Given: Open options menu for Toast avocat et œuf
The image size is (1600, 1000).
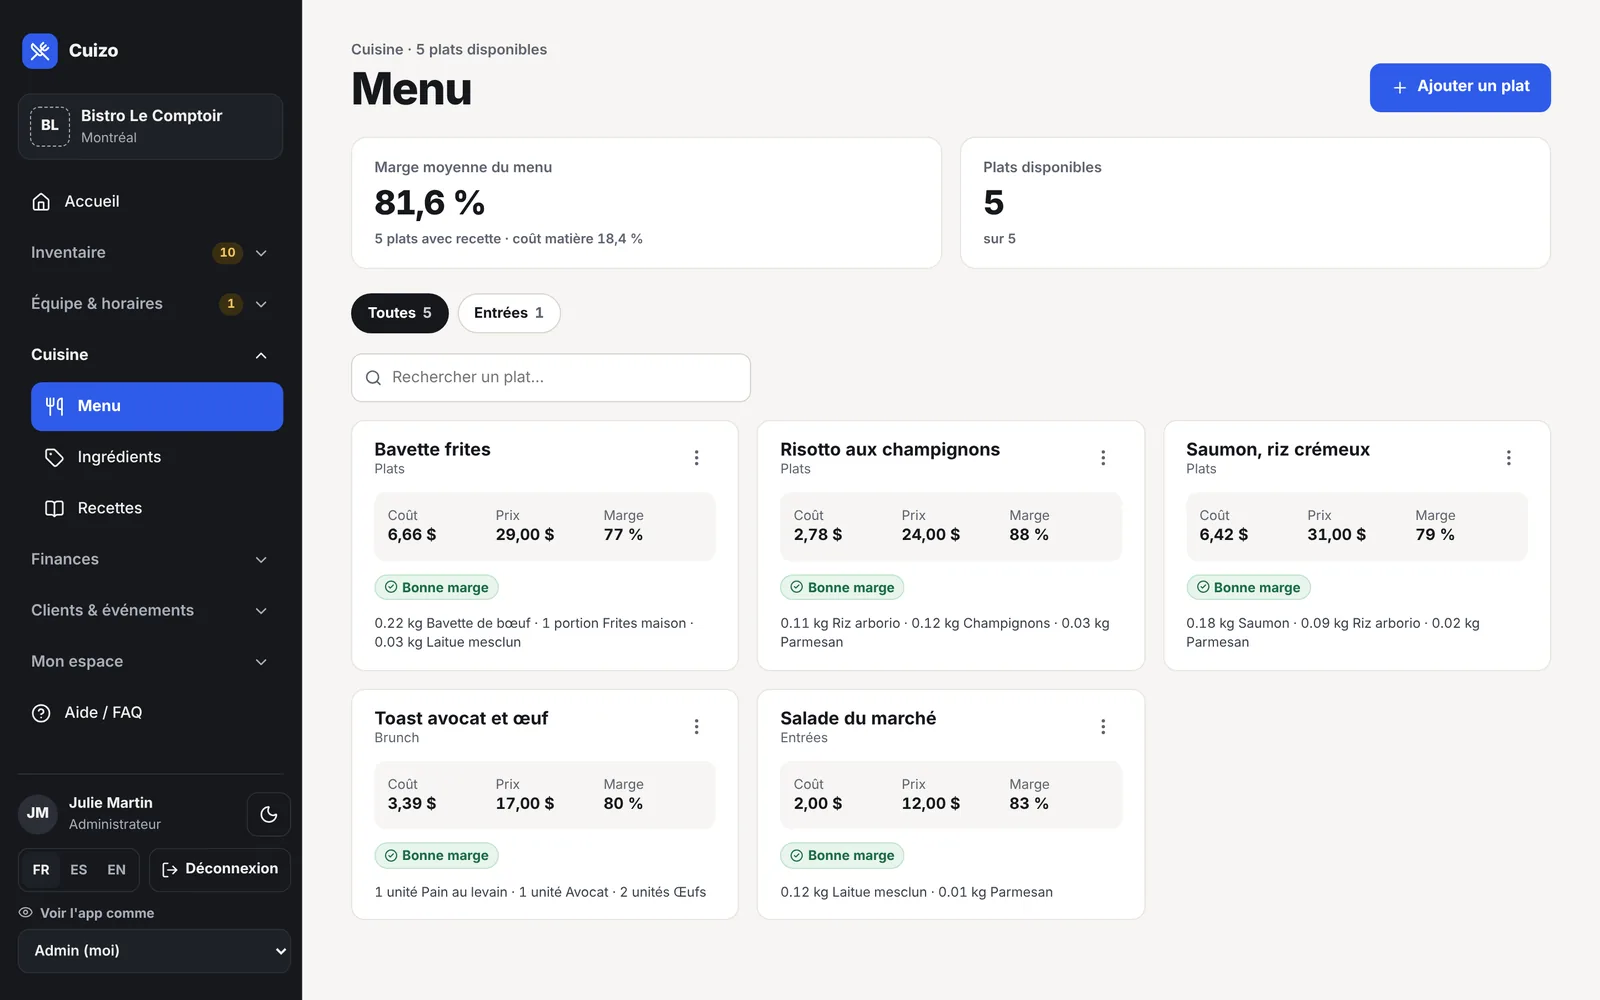Looking at the screenshot, I should pyautogui.click(x=697, y=727).
